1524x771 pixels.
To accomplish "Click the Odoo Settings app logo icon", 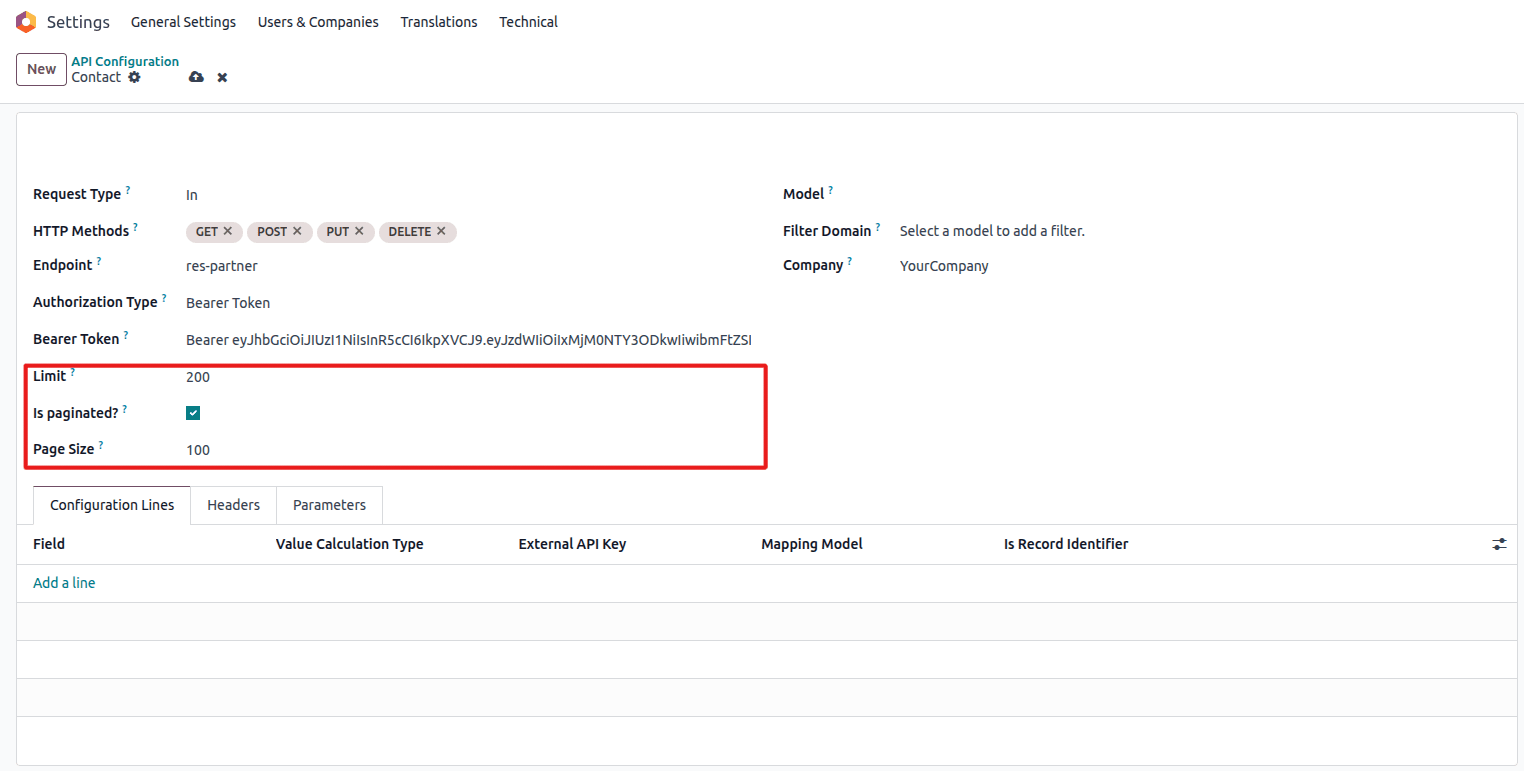I will pyautogui.click(x=26, y=22).
